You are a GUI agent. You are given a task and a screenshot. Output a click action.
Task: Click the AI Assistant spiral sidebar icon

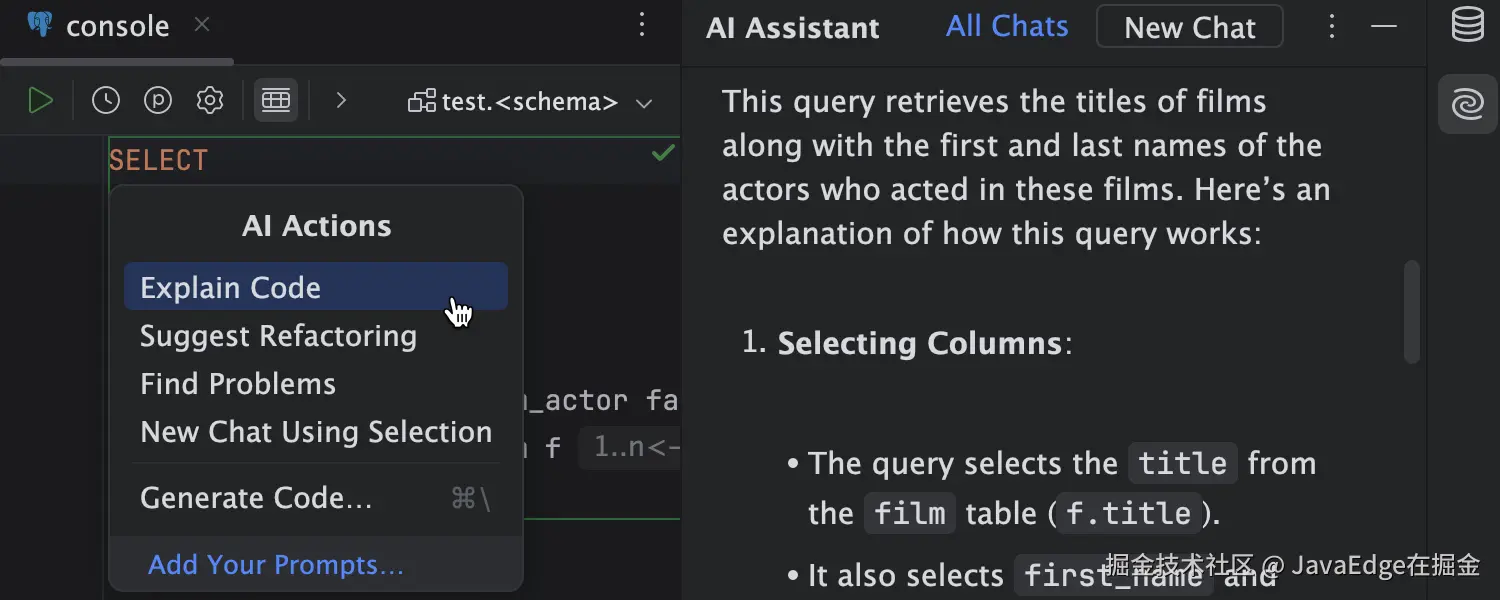pyautogui.click(x=1467, y=103)
